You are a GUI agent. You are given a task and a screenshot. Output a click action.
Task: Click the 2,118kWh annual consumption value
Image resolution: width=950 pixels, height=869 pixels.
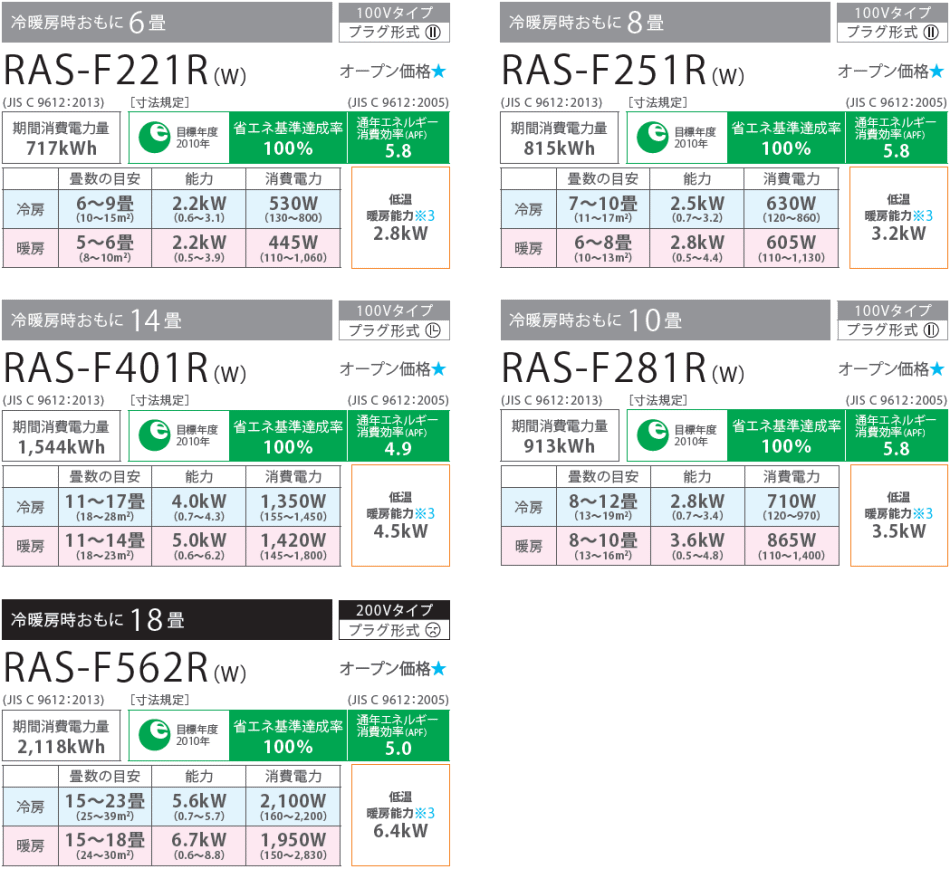[x=61, y=747]
